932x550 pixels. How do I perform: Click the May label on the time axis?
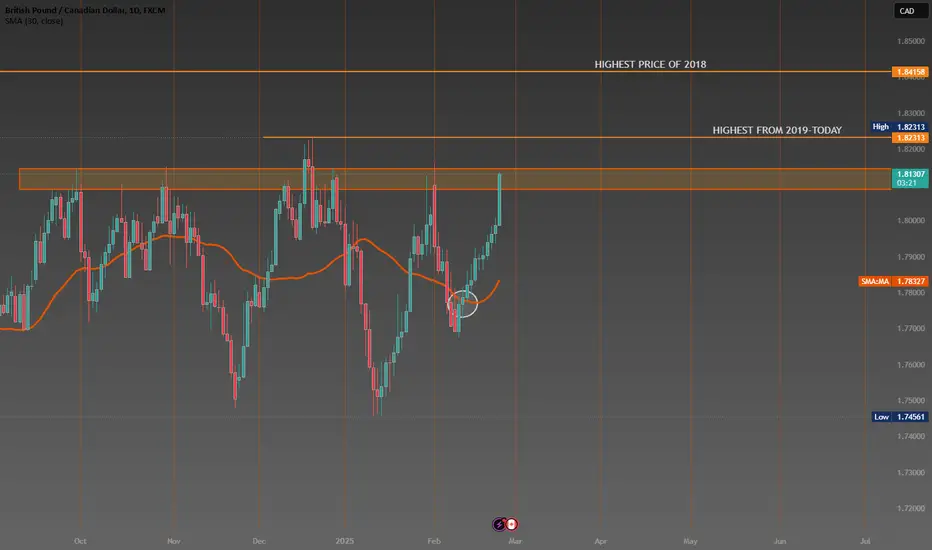pyautogui.click(x=690, y=541)
